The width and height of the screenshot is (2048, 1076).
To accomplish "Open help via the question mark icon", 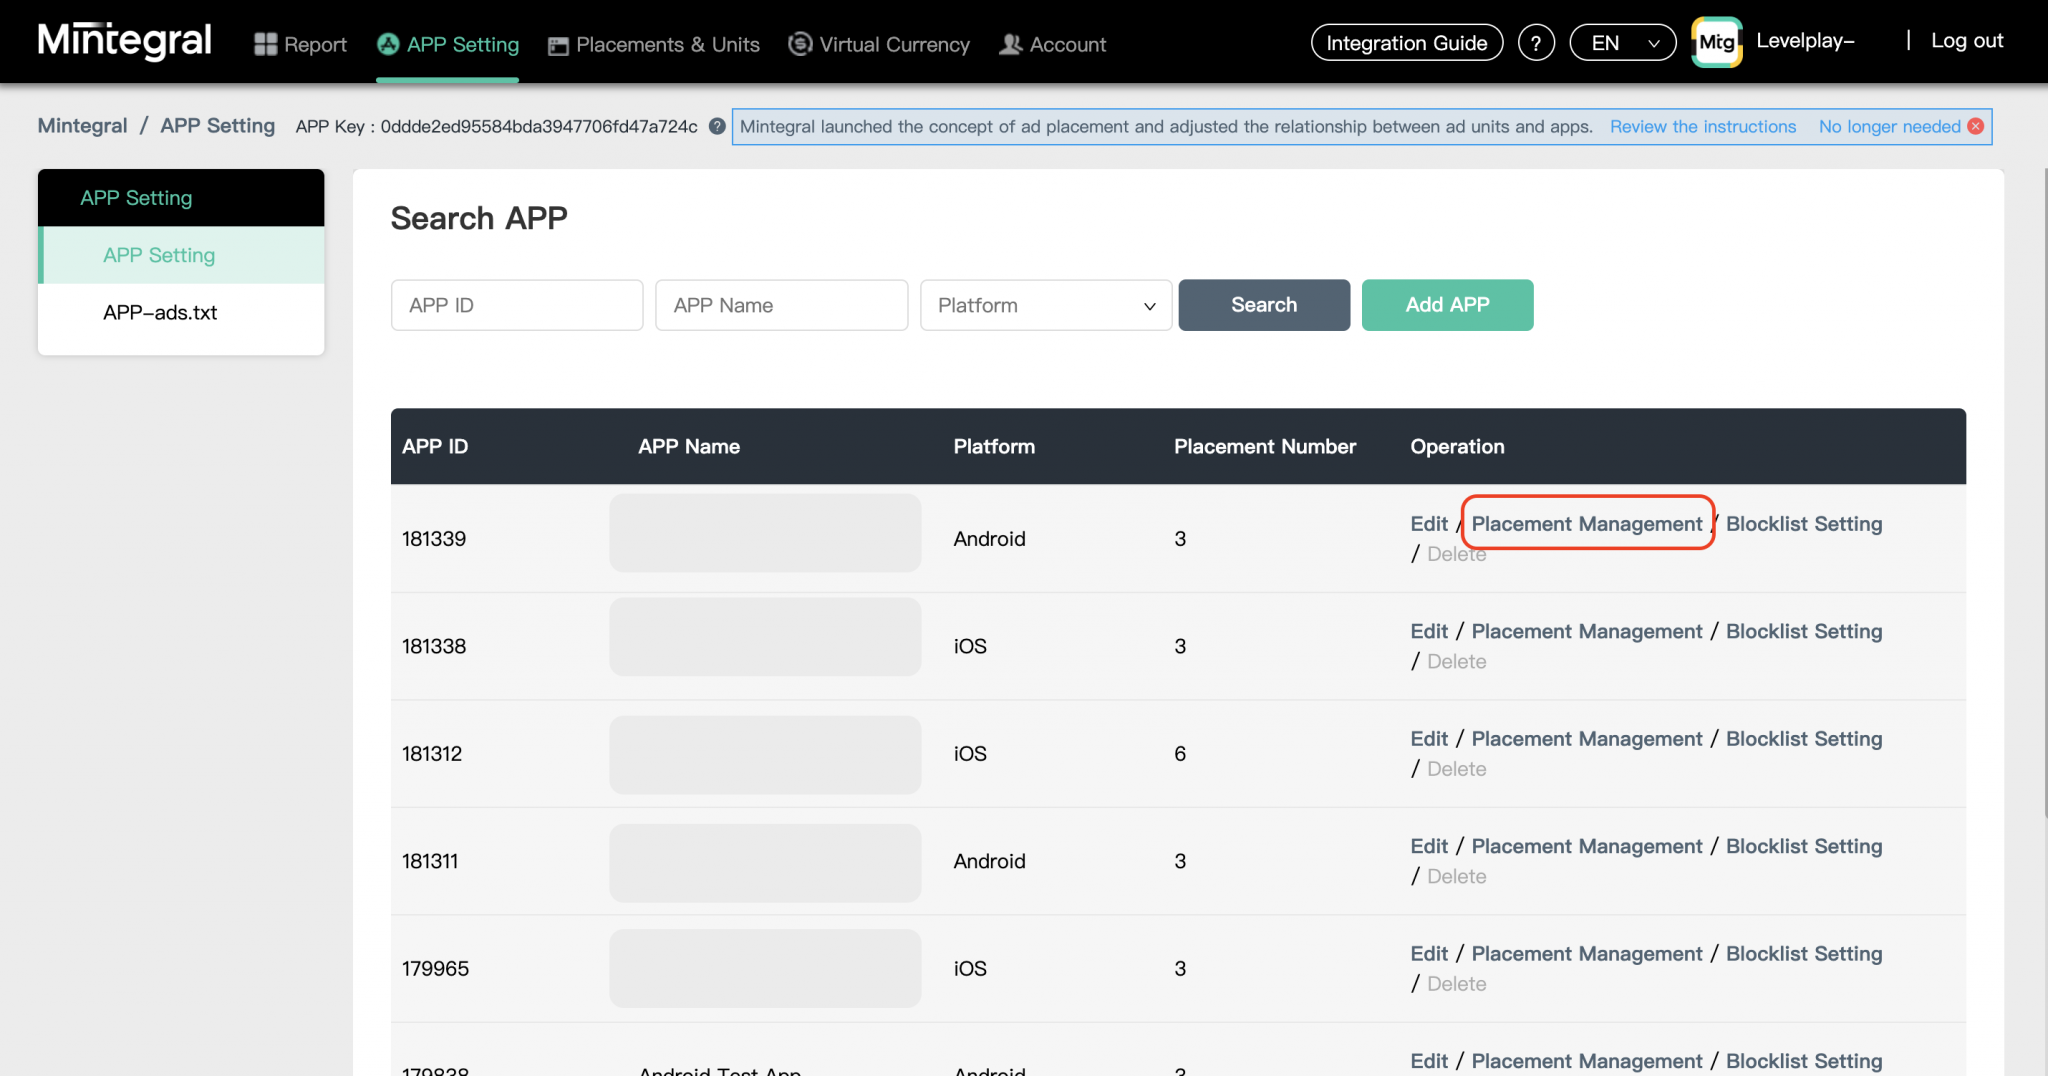I will click(x=1537, y=42).
